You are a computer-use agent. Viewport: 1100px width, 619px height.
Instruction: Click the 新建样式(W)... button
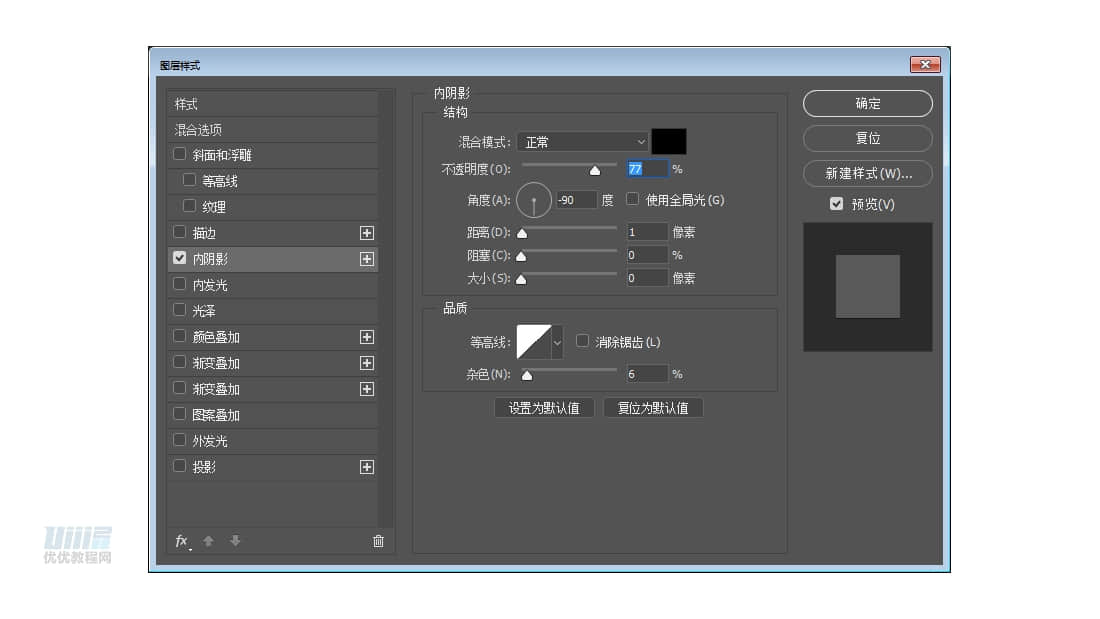point(868,173)
